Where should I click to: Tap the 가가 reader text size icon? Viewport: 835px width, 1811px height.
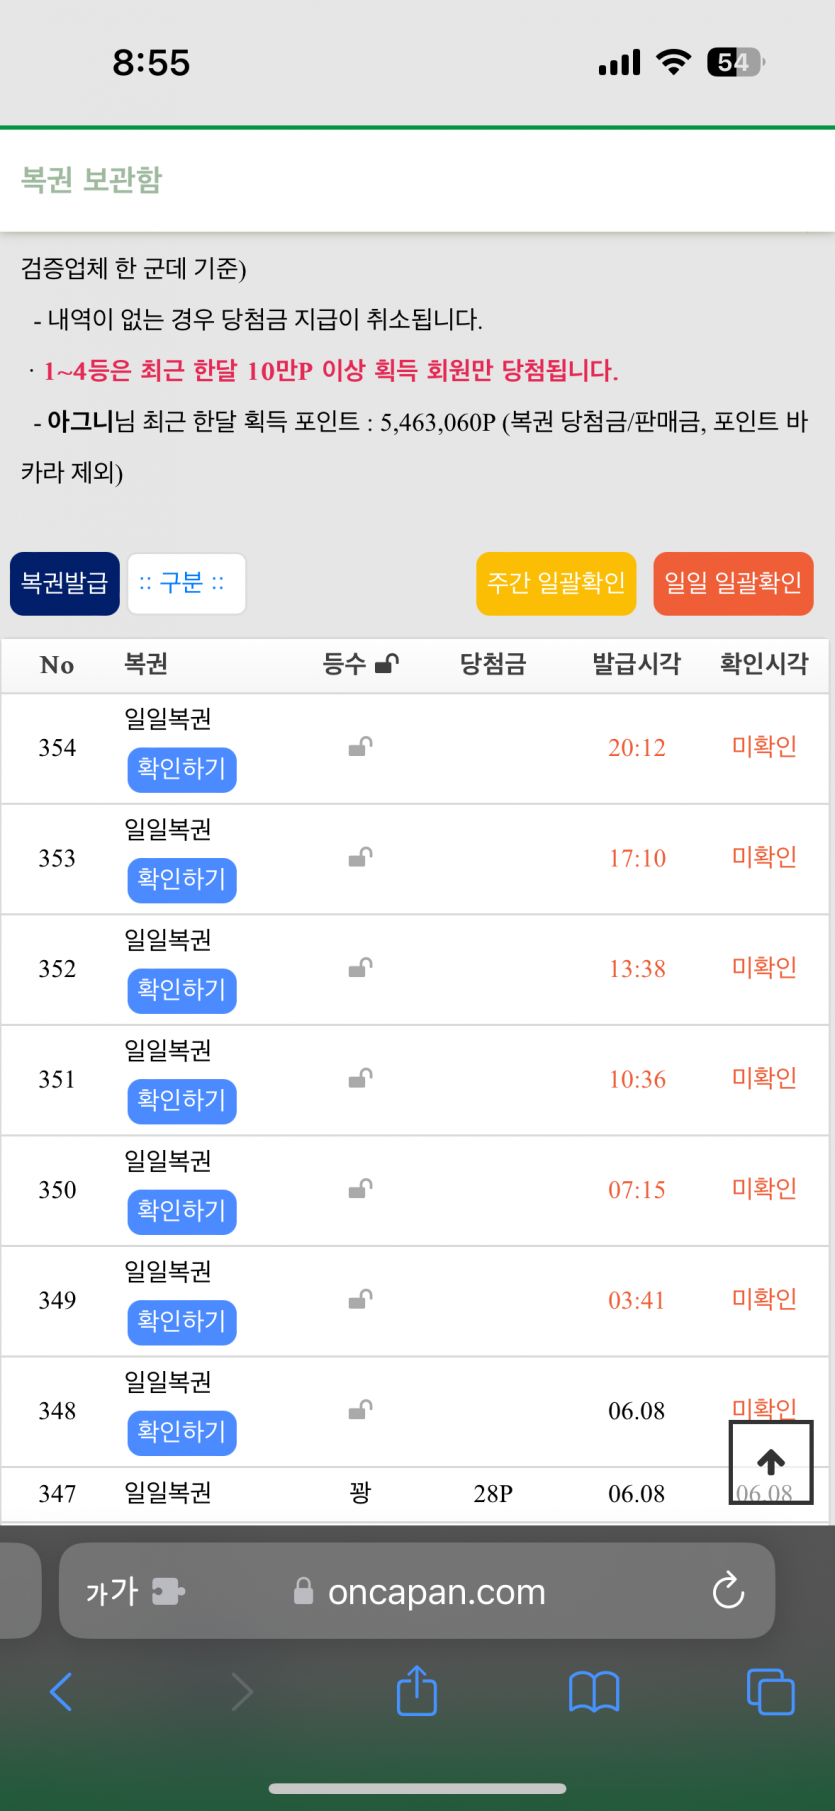click(x=112, y=1591)
